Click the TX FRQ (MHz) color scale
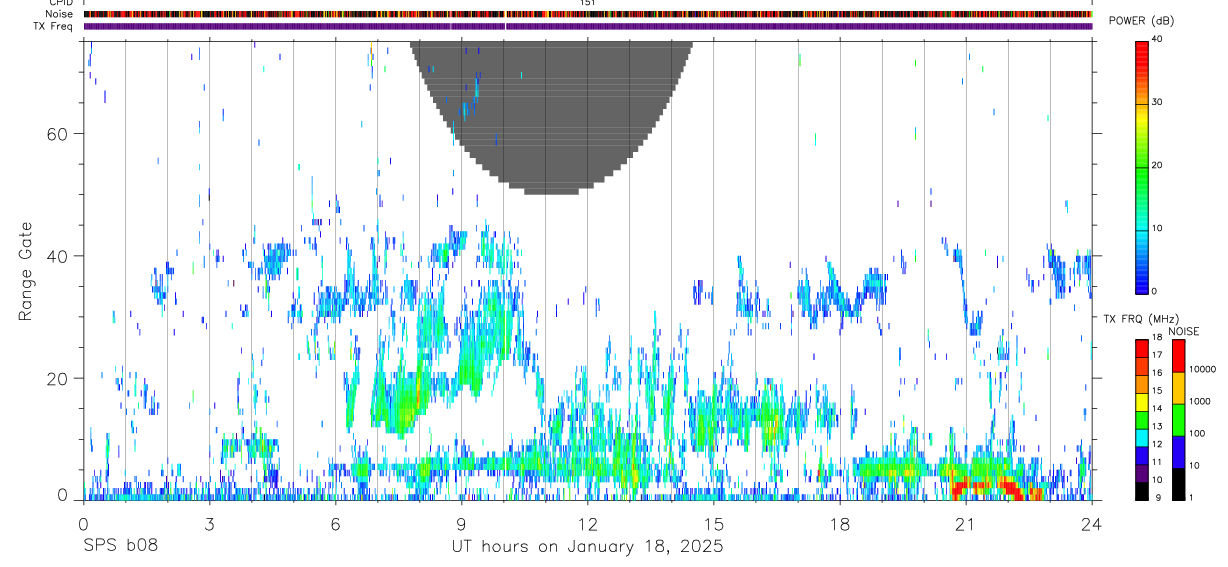Viewport: 1228px width, 567px height. coord(1142,420)
